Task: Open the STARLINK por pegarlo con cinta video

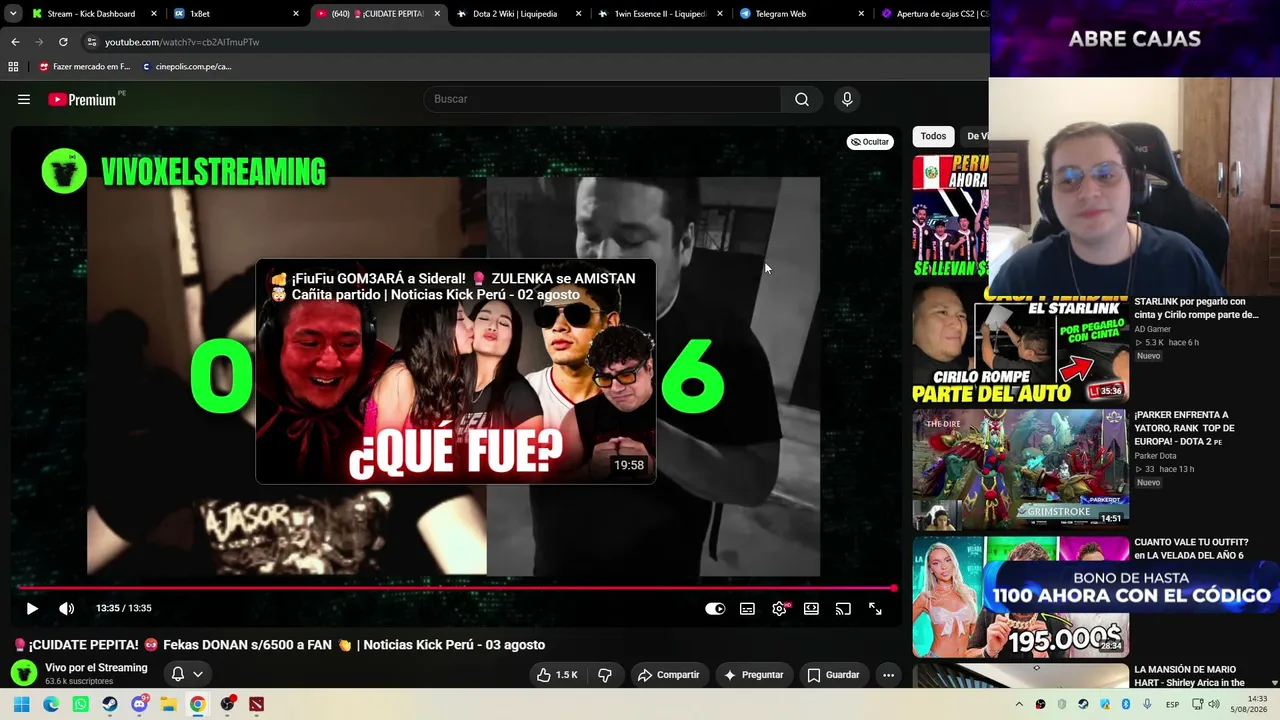Action: pyautogui.click(x=1196, y=308)
